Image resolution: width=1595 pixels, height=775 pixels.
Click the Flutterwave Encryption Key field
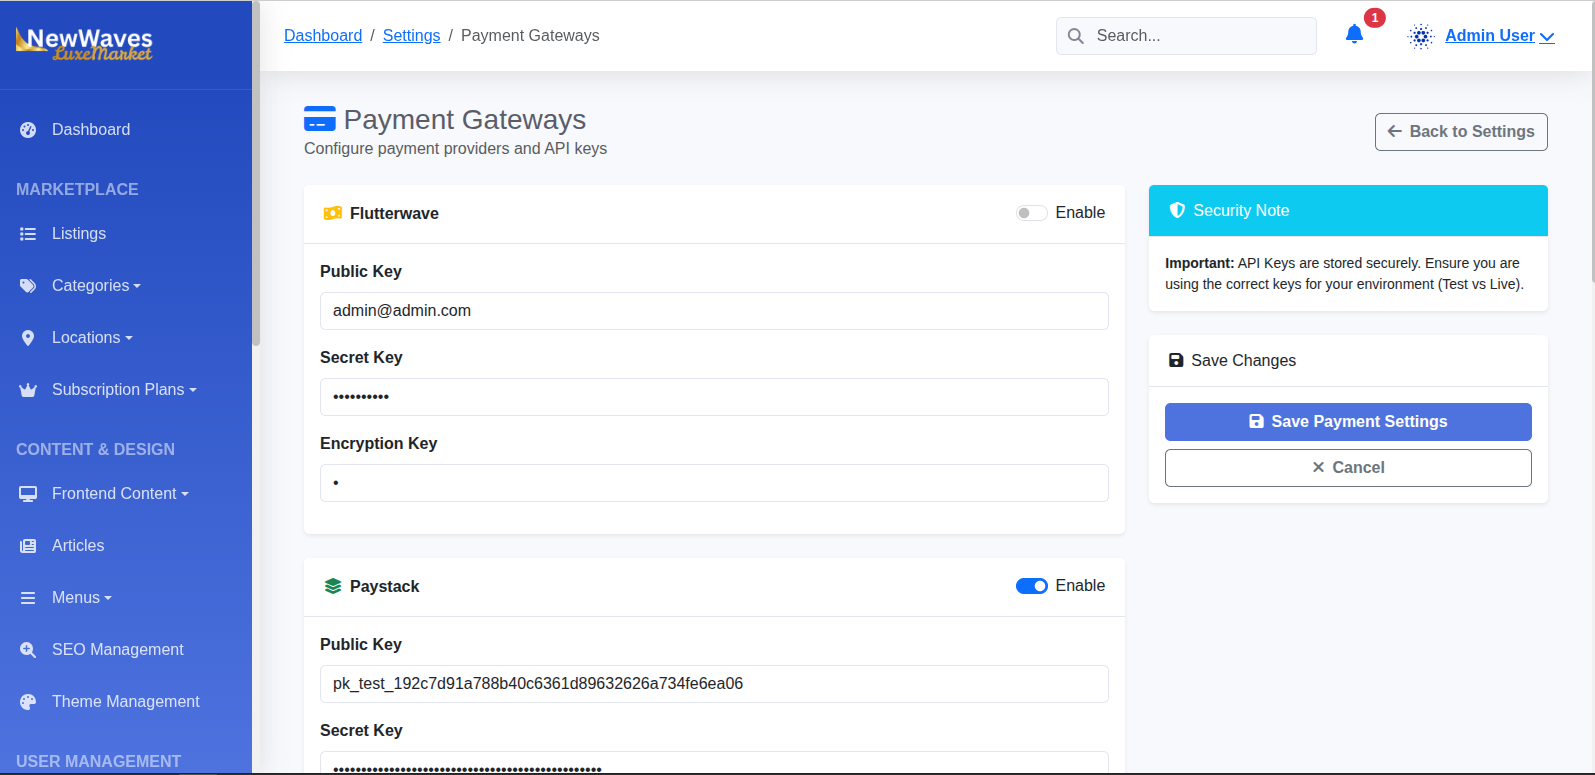pos(714,483)
